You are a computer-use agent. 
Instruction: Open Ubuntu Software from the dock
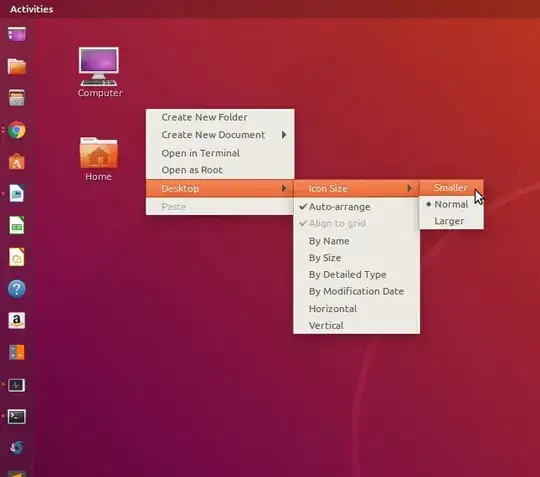(17, 162)
